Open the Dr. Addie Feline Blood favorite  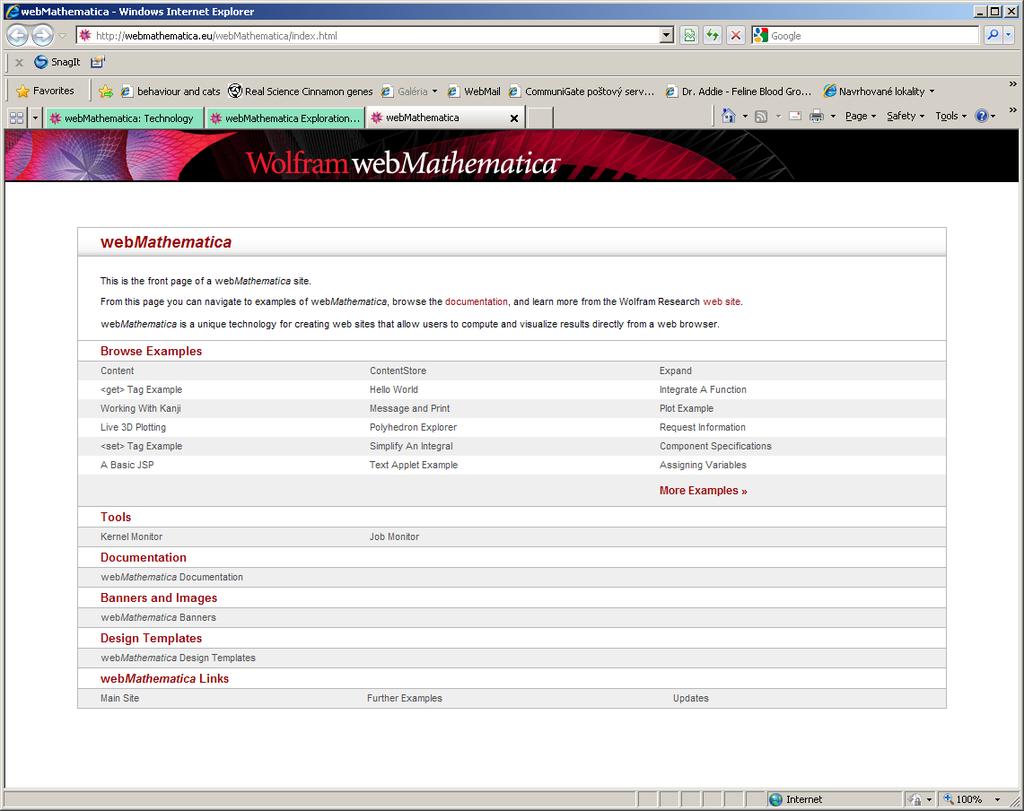pyautogui.click(x=738, y=91)
